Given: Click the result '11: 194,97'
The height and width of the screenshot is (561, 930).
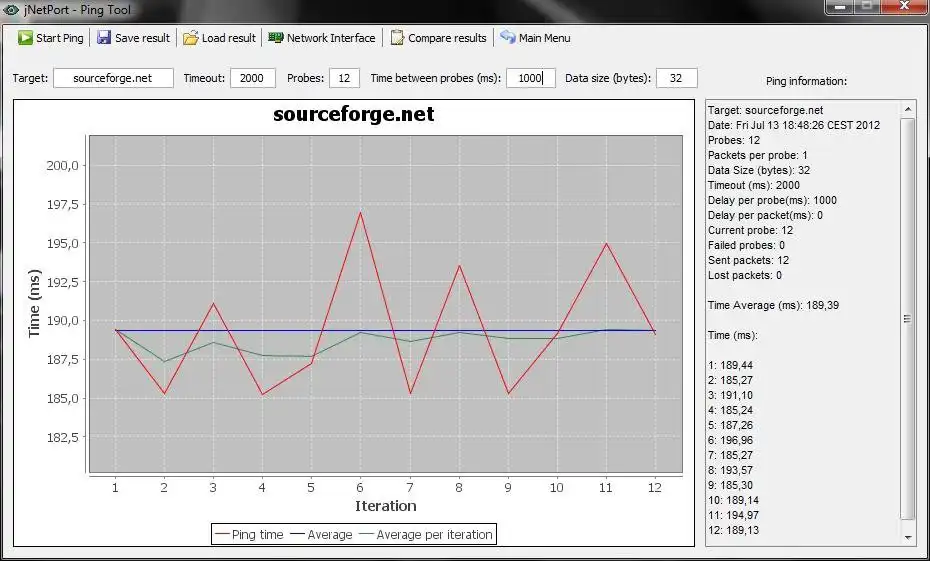Looking at the screenshot, I should pyautogui.click(x=733, y=515).
